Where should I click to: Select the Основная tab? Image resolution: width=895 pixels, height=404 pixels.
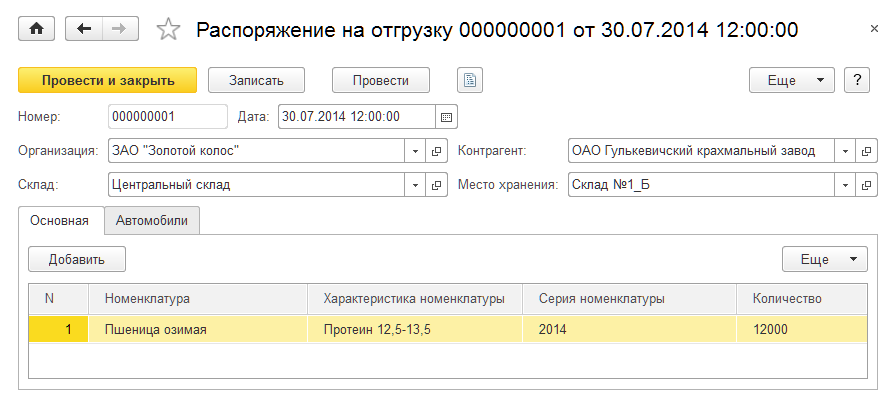point(59,220)
